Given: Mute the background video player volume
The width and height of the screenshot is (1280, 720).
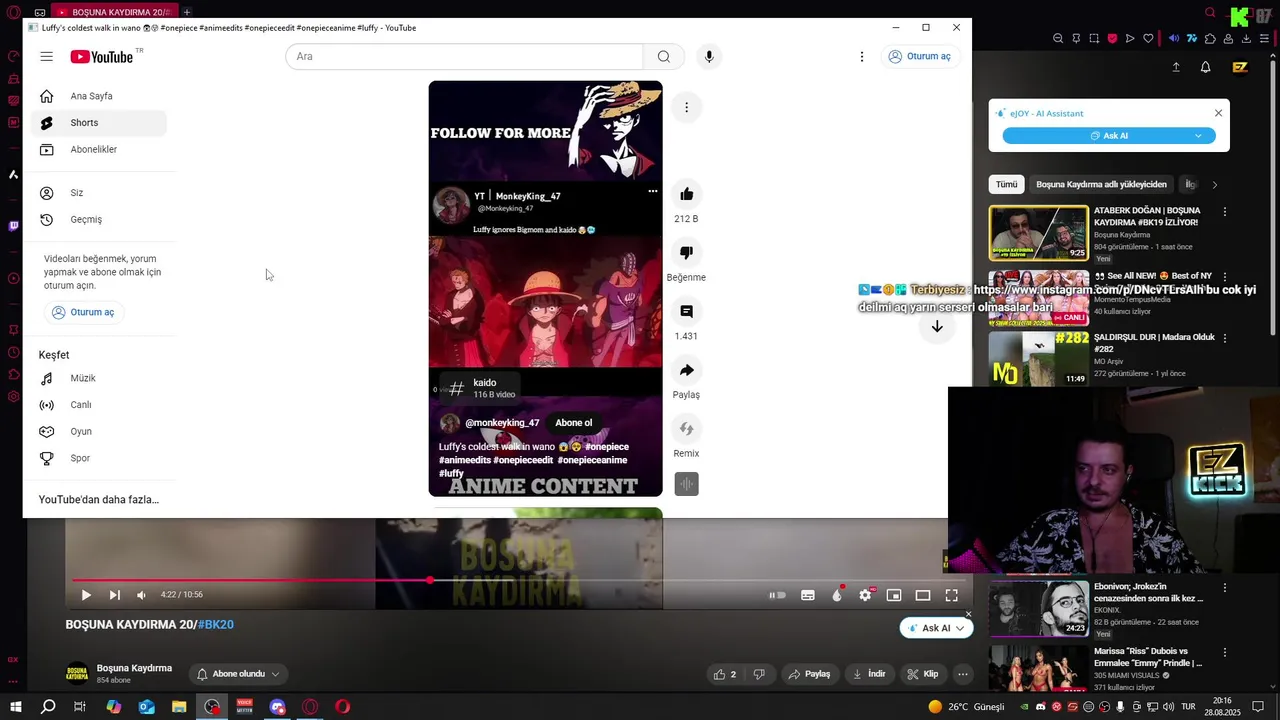Looking at the screenshot, I should 141,595.
